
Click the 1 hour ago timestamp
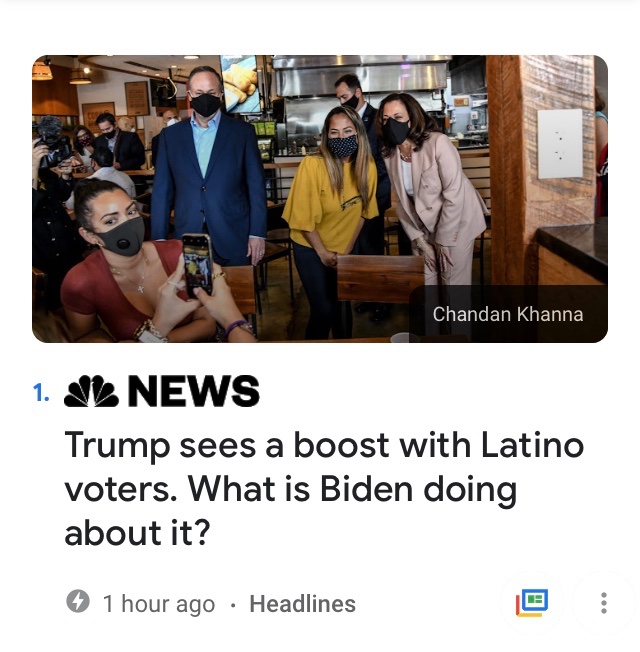click(x=159, y=604)
